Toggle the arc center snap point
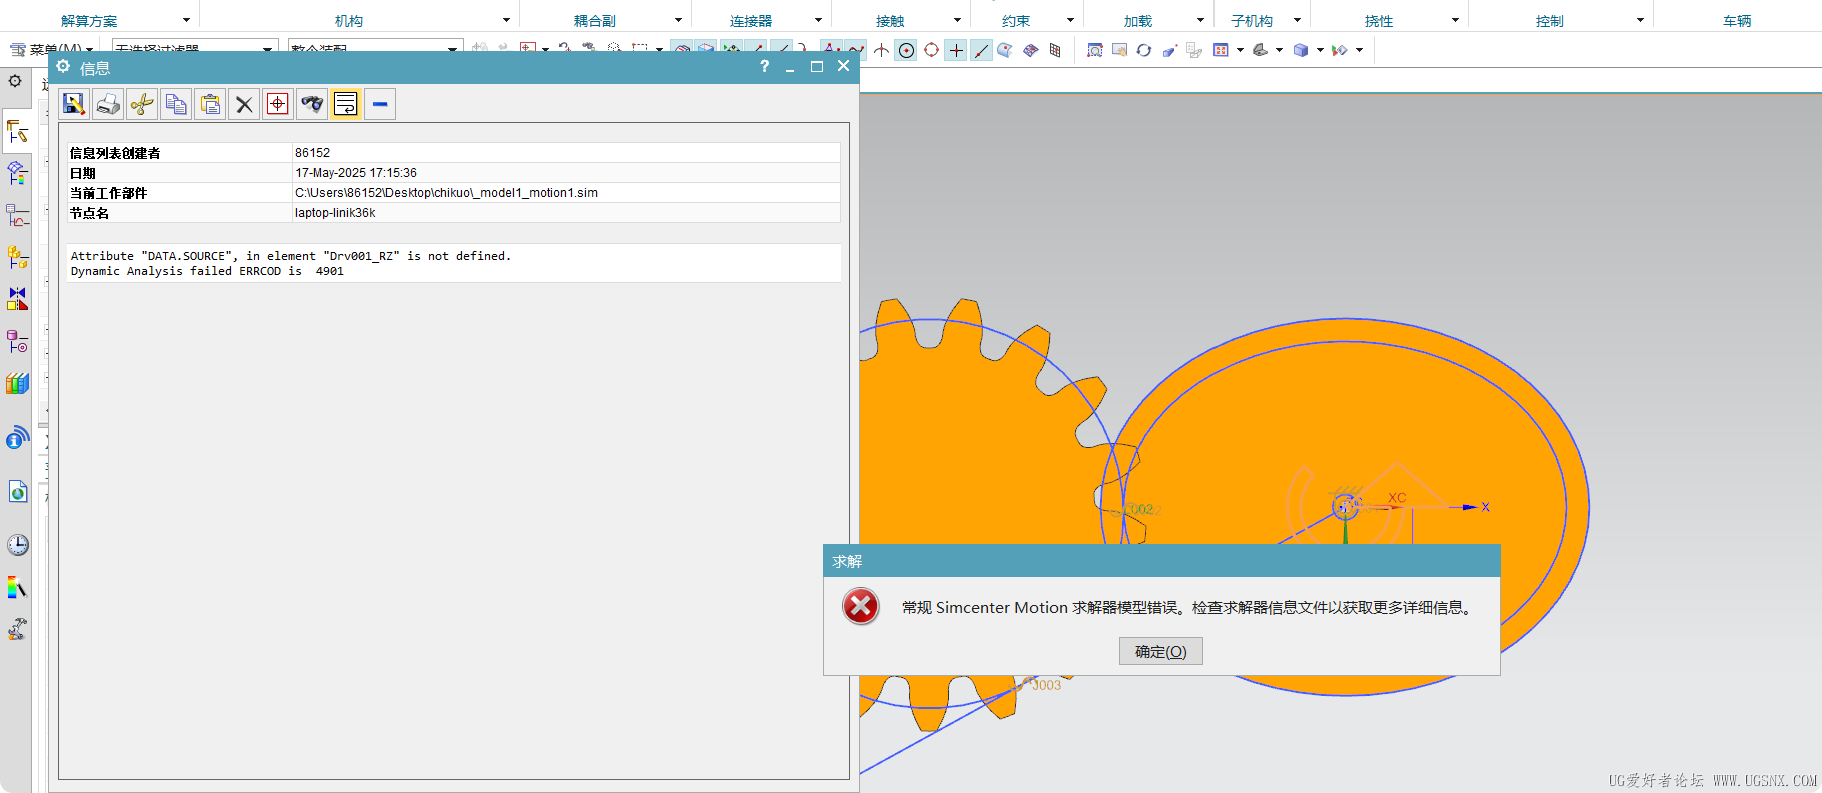 pyautogui.click(x=906, y=50)
